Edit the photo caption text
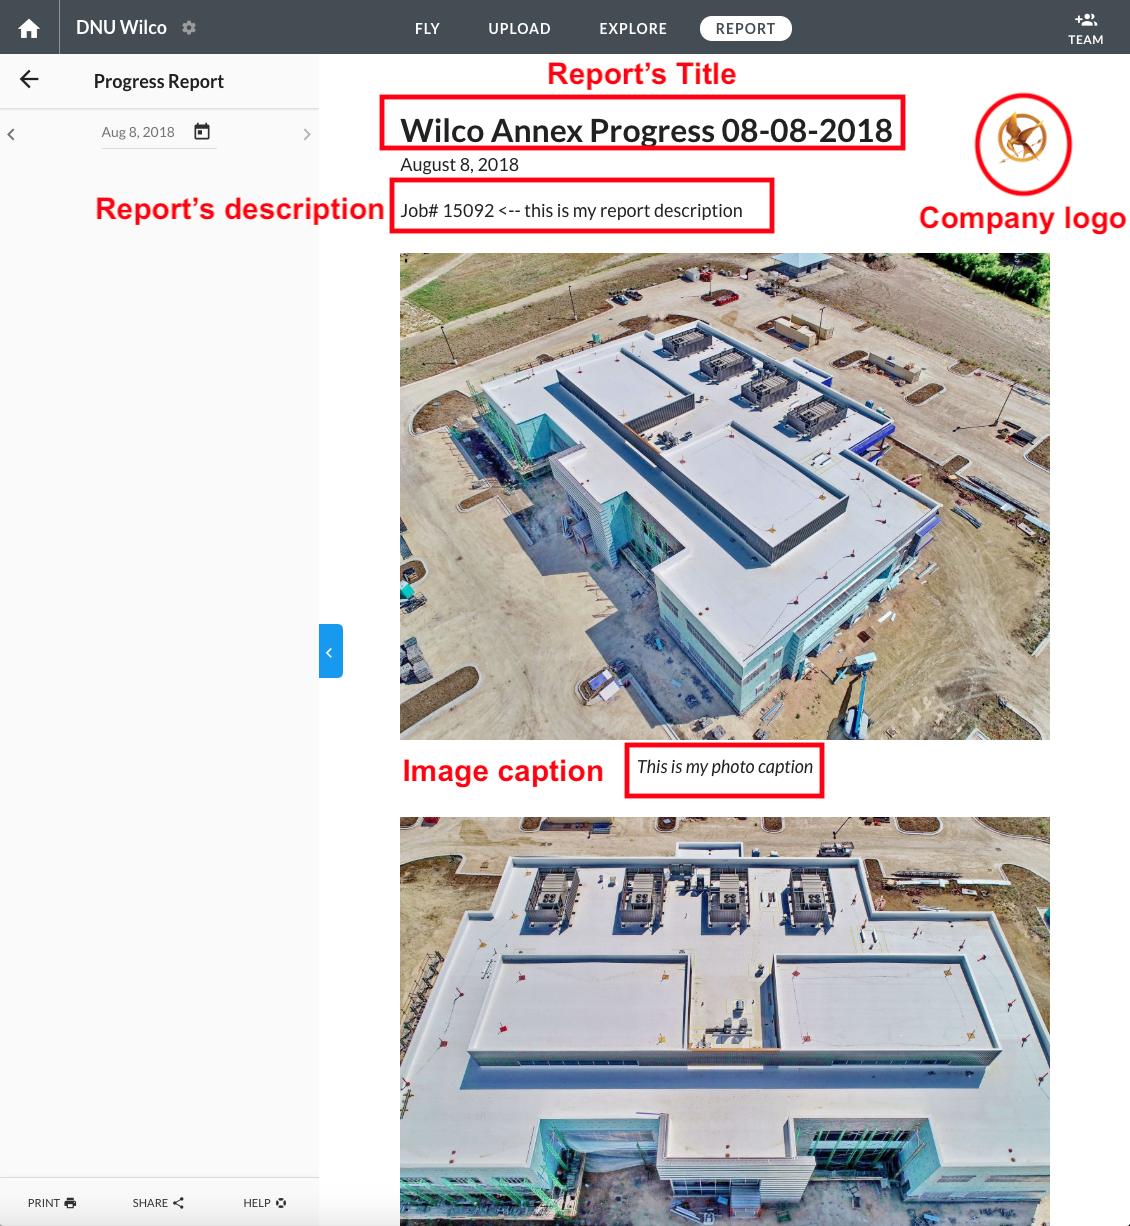 pyautogui.click(x=725, y=767)
